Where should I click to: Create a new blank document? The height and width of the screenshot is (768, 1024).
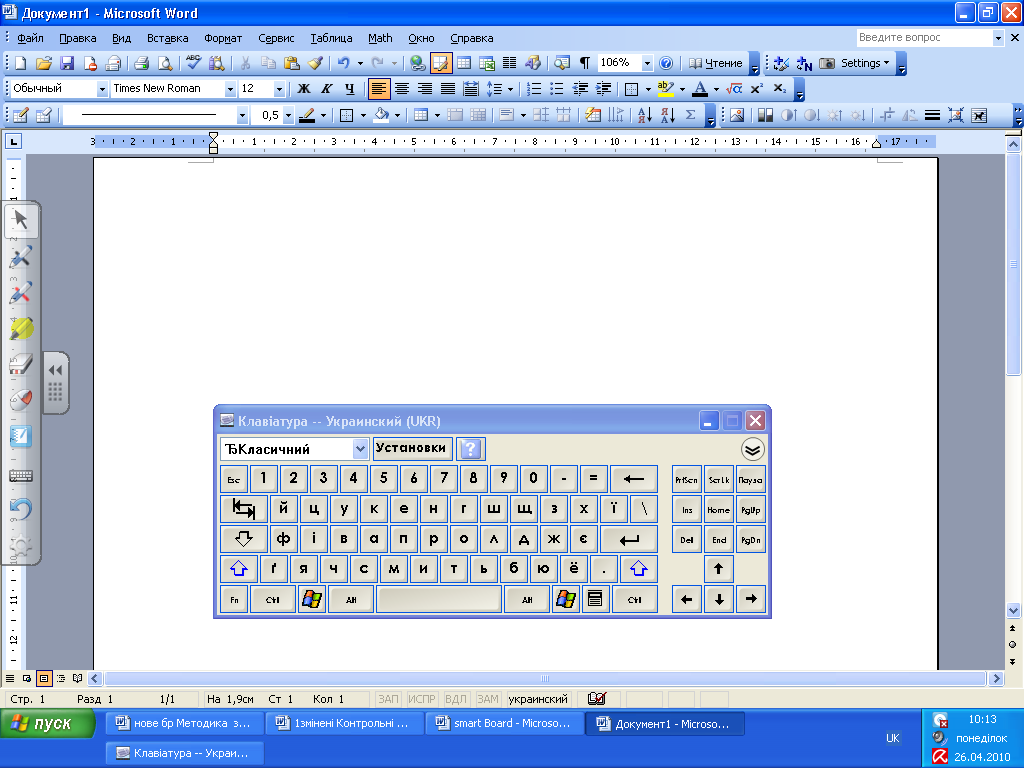pyautogui.click(x=20, y=63)
